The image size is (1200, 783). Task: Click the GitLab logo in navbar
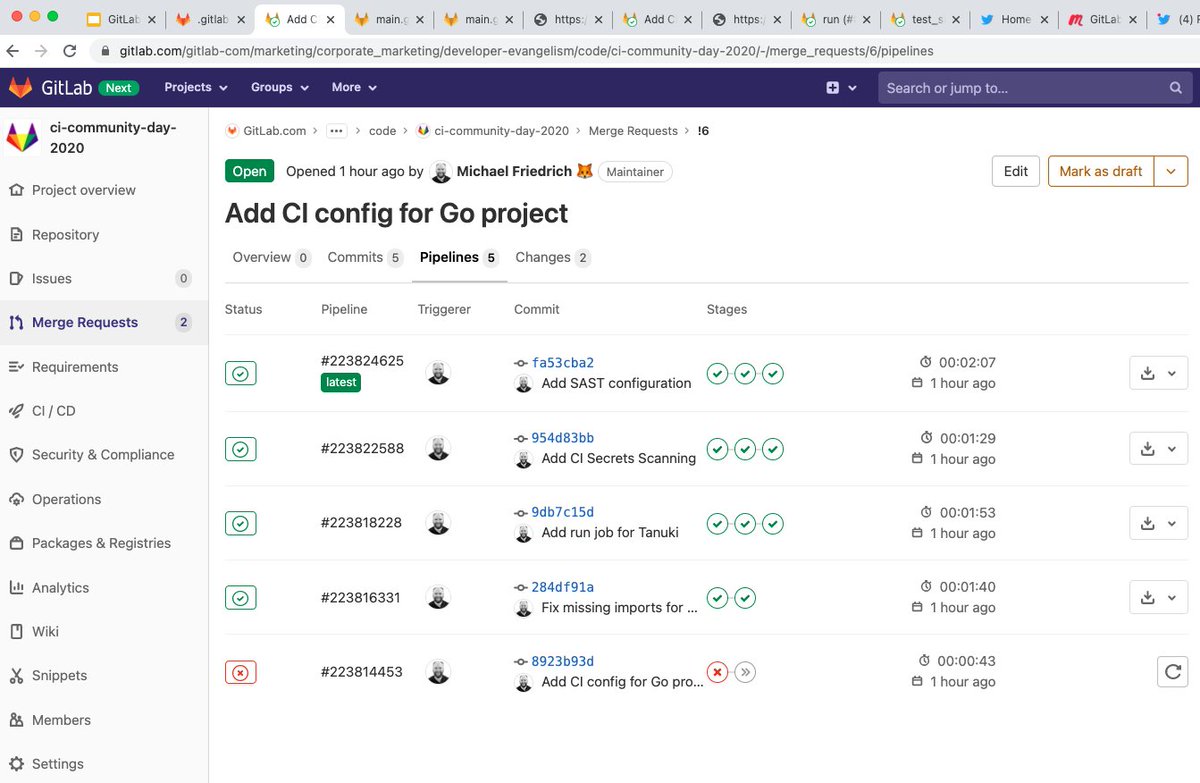(20, 88)
